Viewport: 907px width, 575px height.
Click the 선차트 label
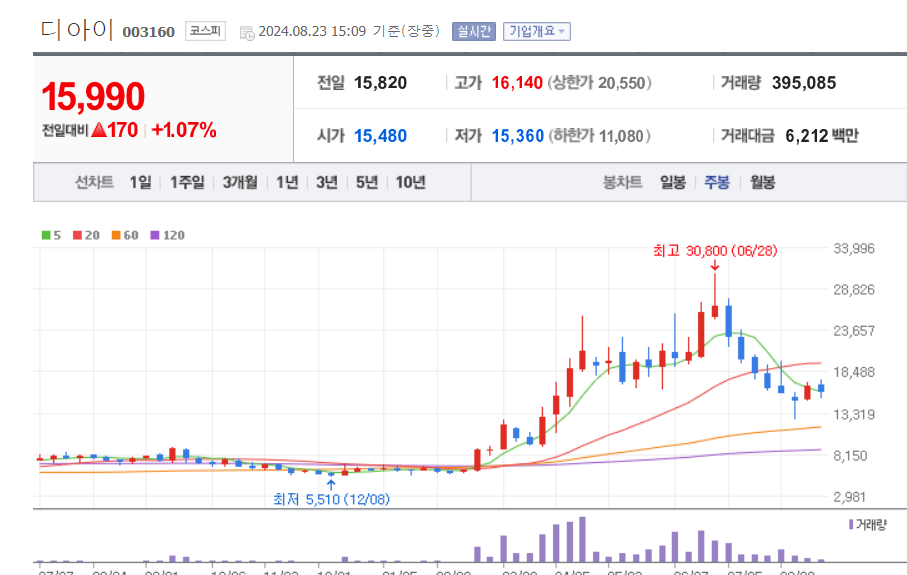(94, 183)
